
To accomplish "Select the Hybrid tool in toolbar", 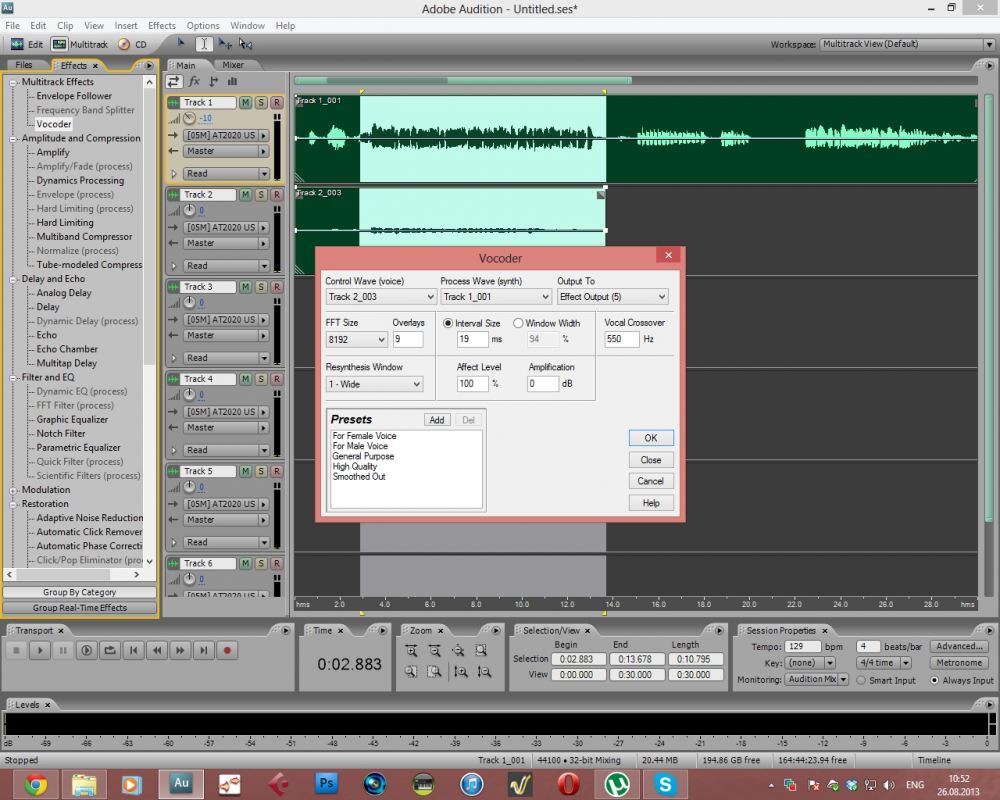I will pos(182,43).
